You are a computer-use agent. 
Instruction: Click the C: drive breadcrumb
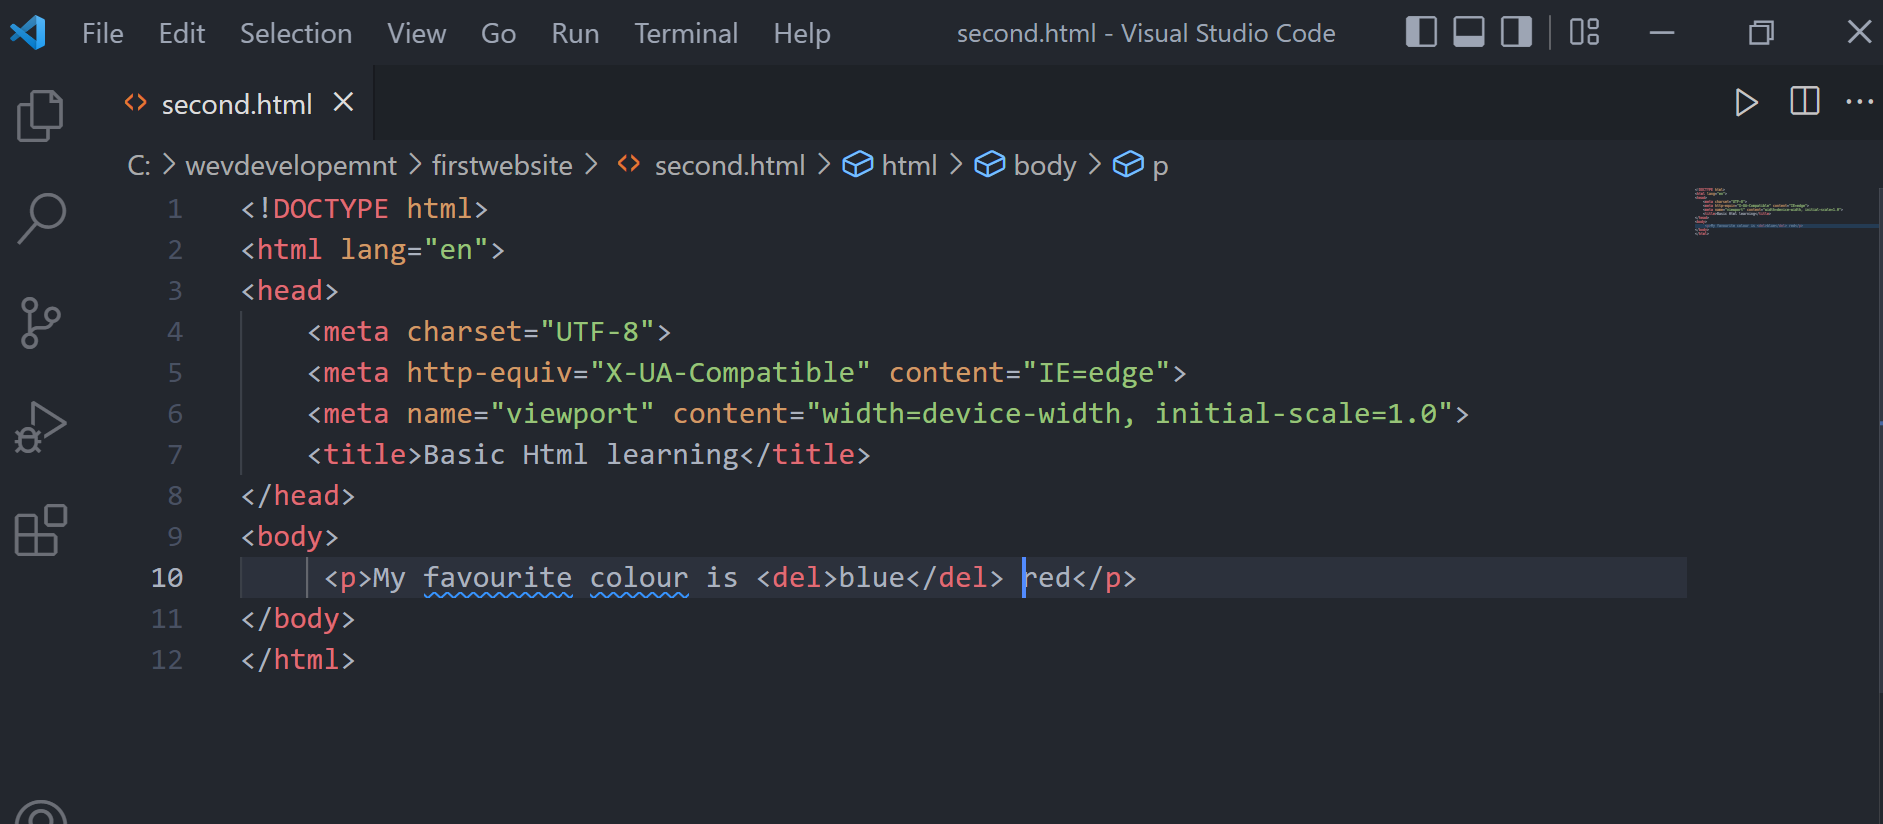click(x=139, y=165)
